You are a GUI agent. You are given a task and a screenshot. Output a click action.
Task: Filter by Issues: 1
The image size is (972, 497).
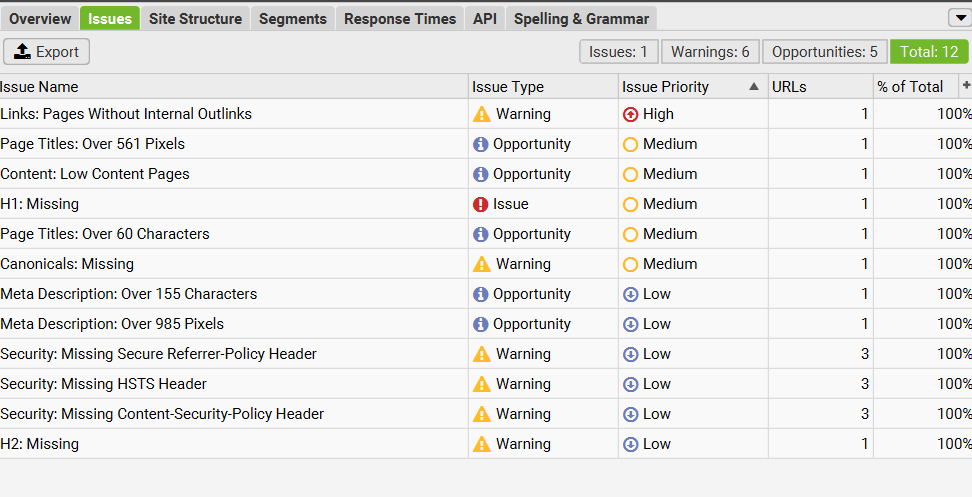pos(619,51)
